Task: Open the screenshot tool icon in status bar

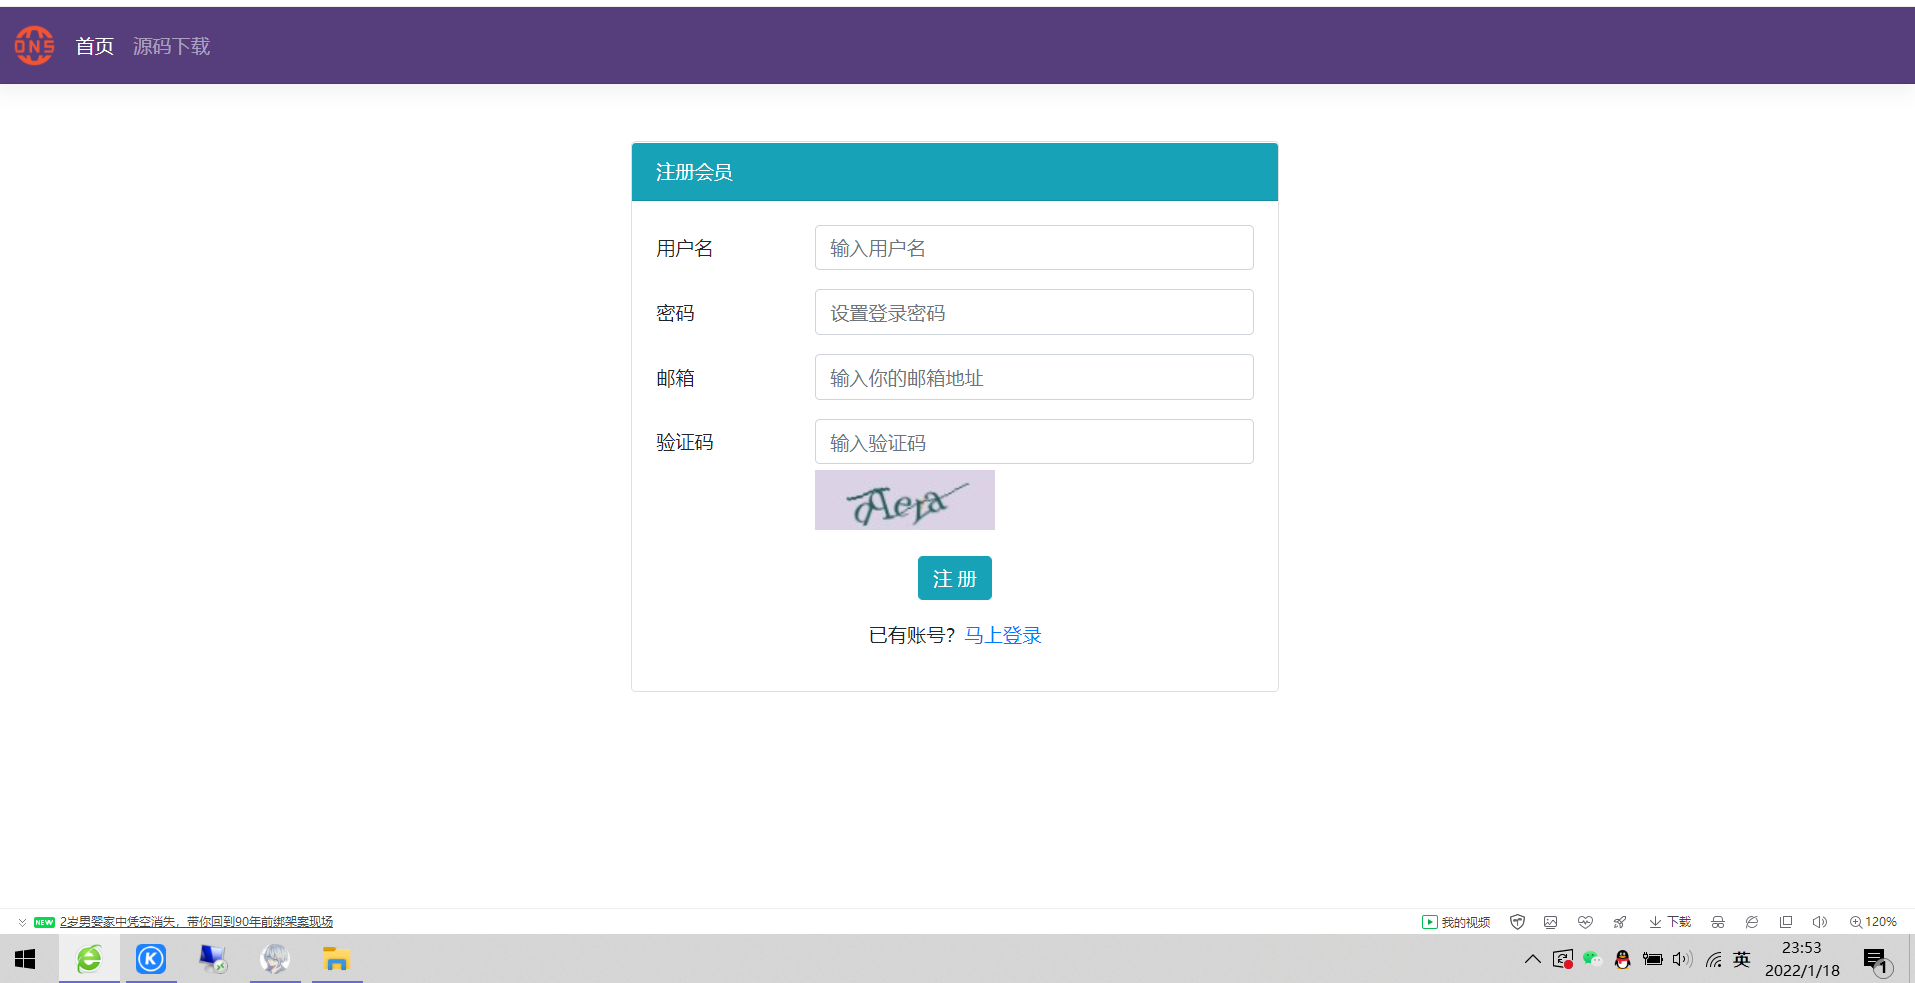Action: [1550, 921]
